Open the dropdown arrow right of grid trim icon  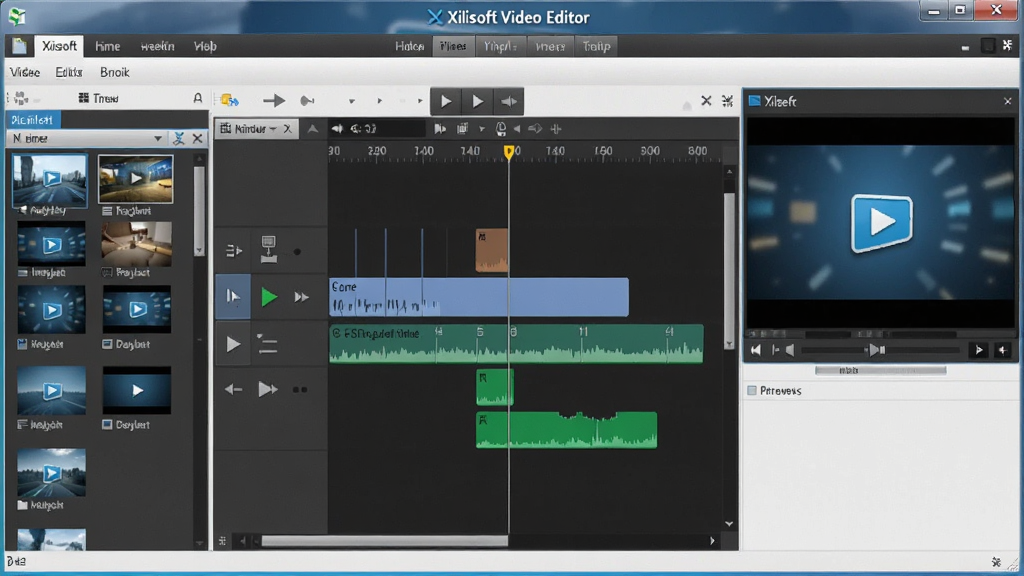(481, 129)
